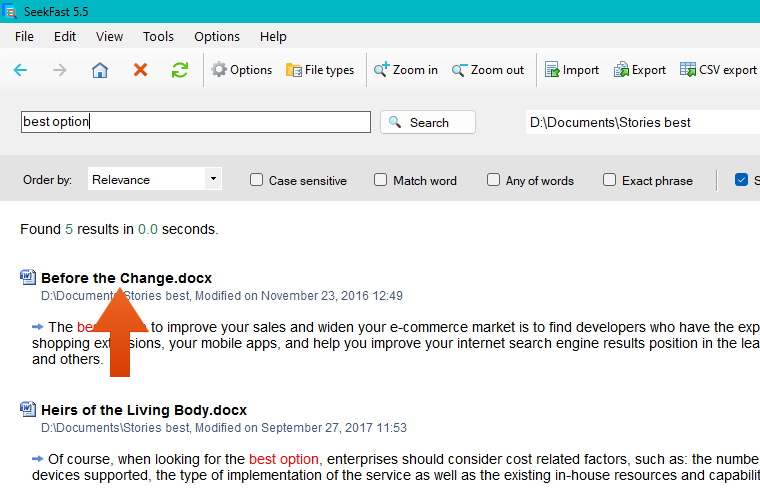Open File types toolbar item
The height and width of the screenshot is (502, 760).
tap(320, 70)
